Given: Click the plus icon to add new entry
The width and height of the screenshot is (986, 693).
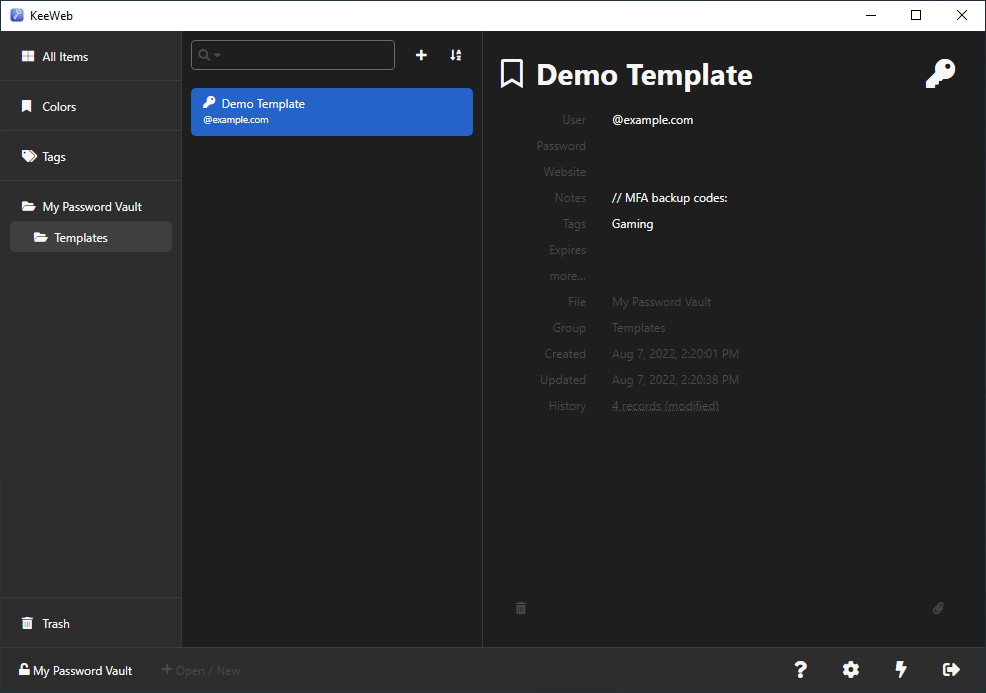Looking at the screenshot, I should point(421,55).
